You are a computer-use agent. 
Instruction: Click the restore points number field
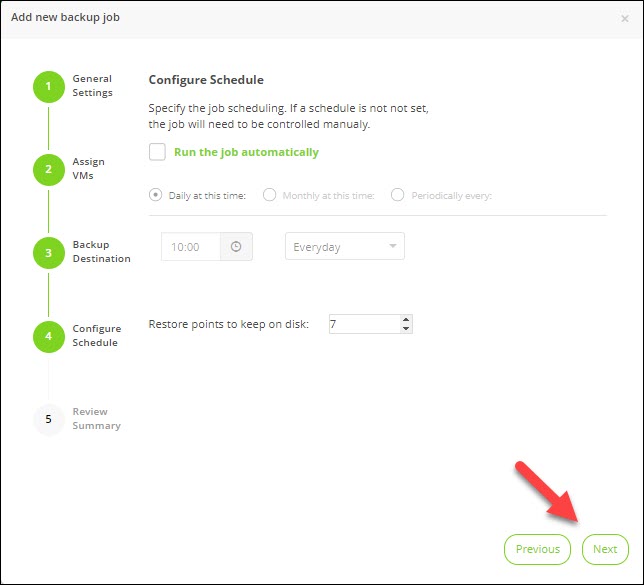pos(362,324)
